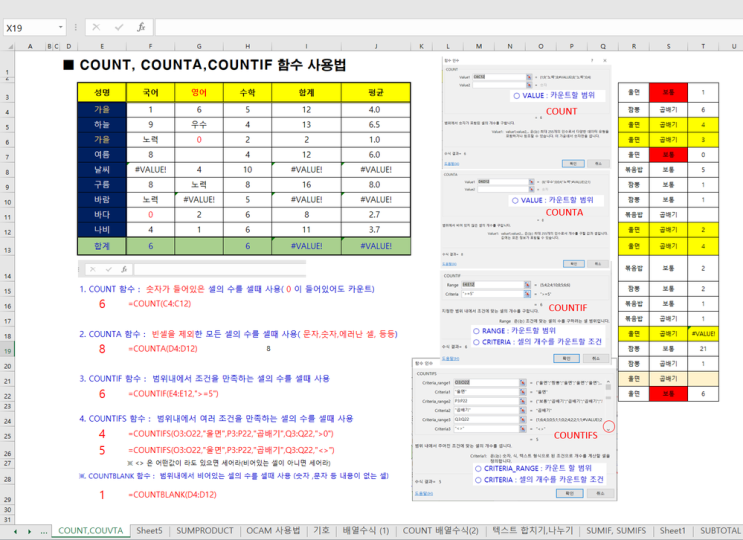Click the formula bar Enter checkmark icon
This screenshot has height=540, width=743.
(x=119, y=27)
